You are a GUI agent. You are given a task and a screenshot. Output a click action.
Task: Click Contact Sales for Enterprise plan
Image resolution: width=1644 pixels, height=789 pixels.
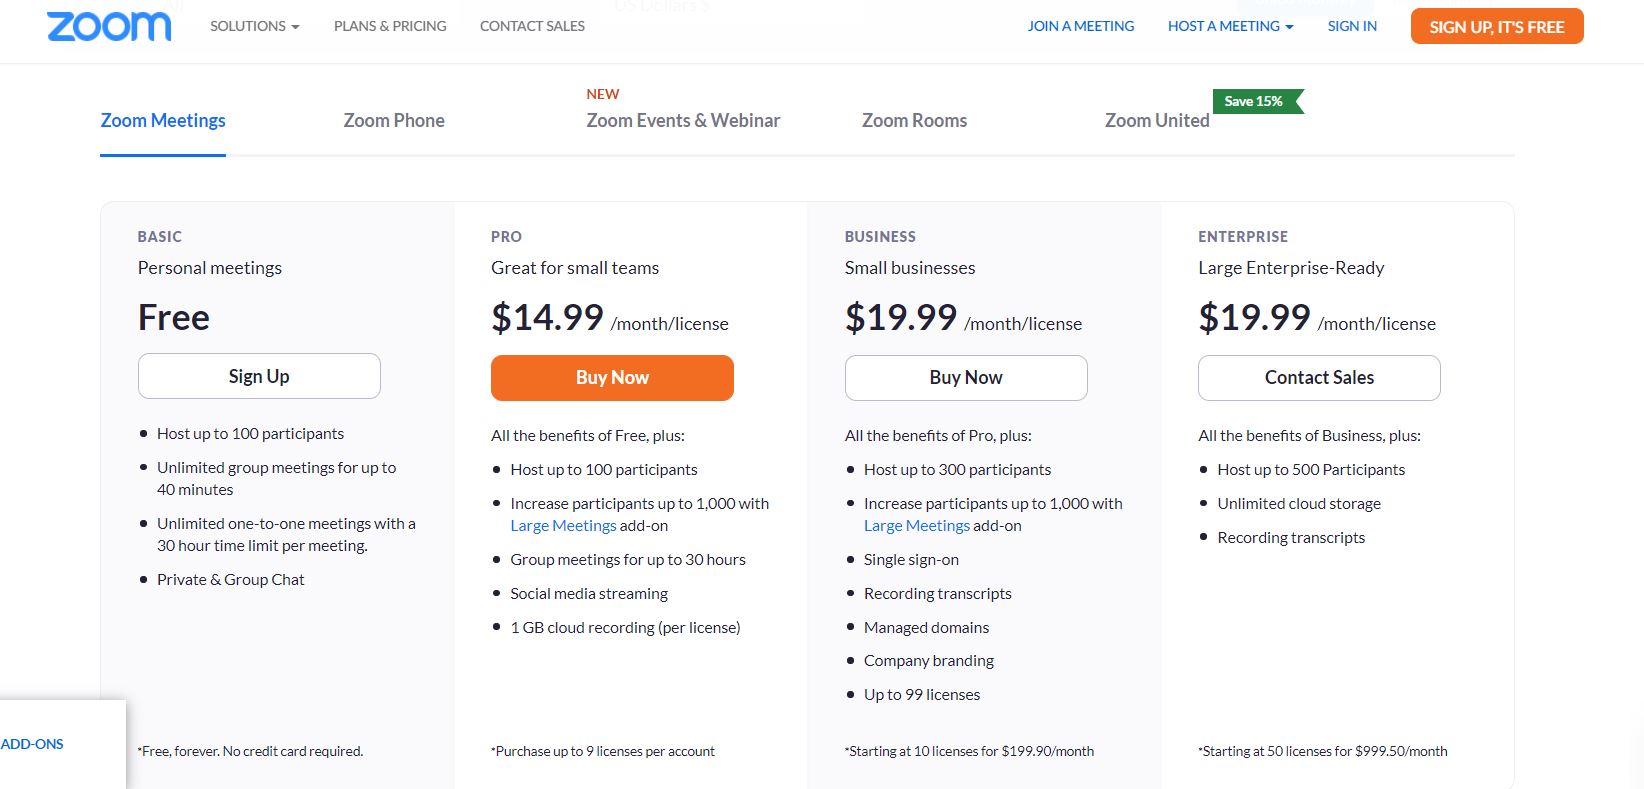pyautogui.click(x=1319, y=378)
